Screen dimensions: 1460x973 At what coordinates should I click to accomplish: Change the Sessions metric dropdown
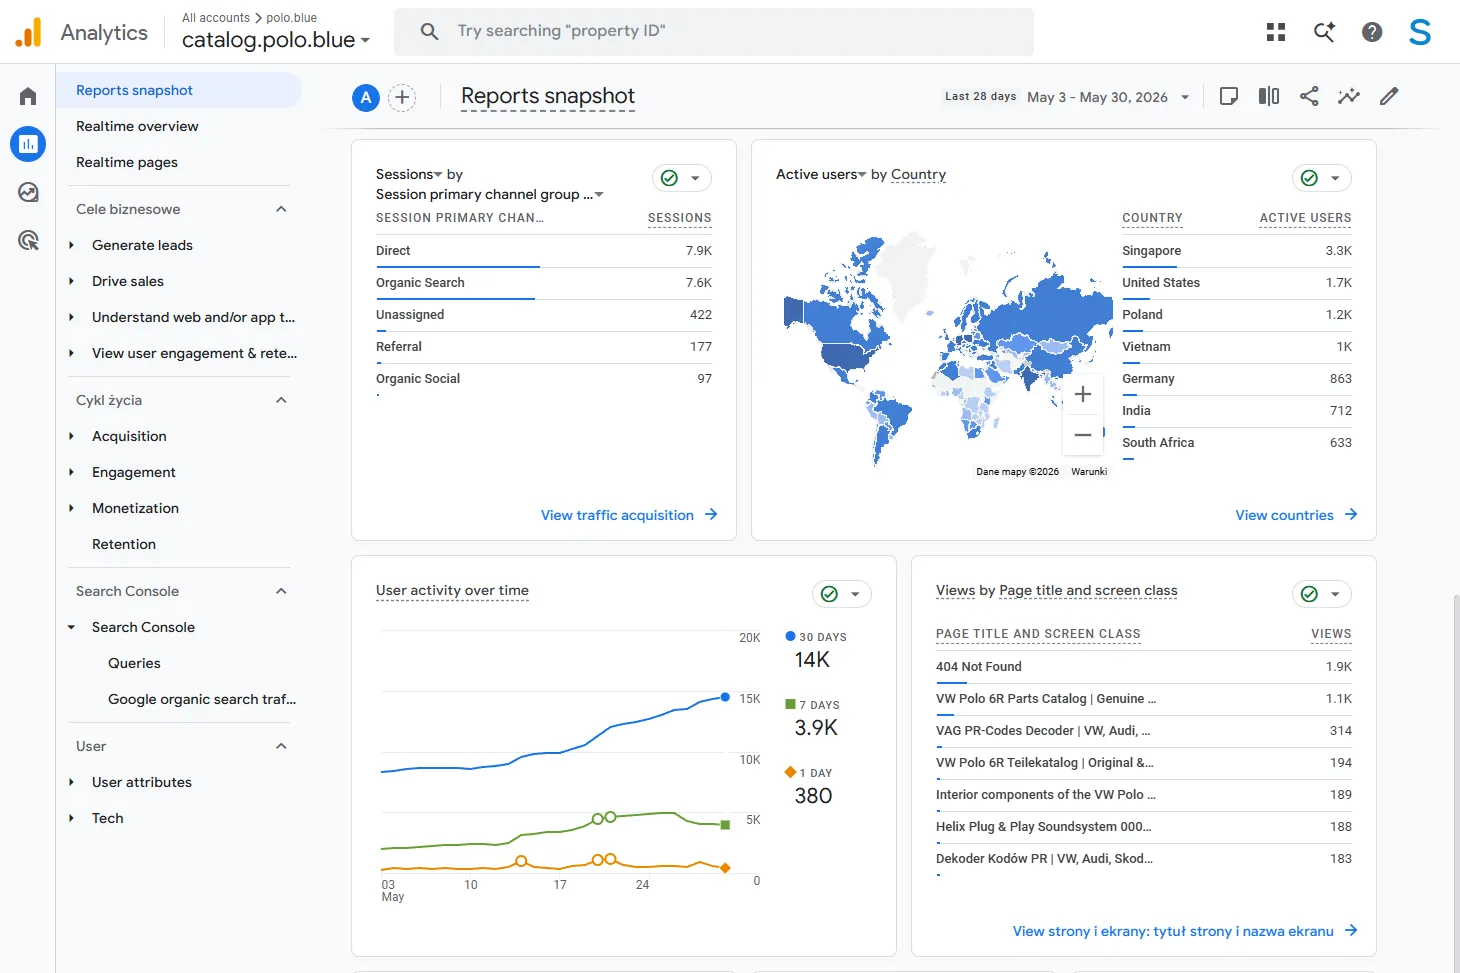tap(409, 174)
